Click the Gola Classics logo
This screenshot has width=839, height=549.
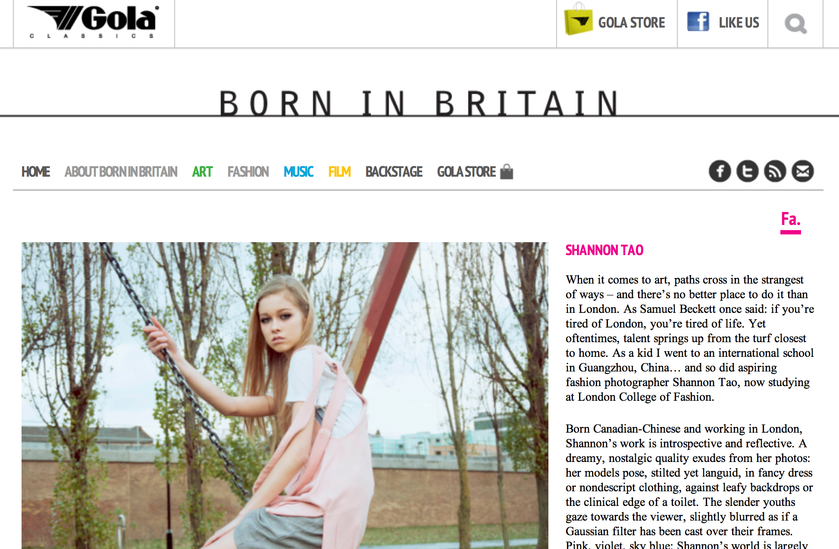click(x=93, y=21)
